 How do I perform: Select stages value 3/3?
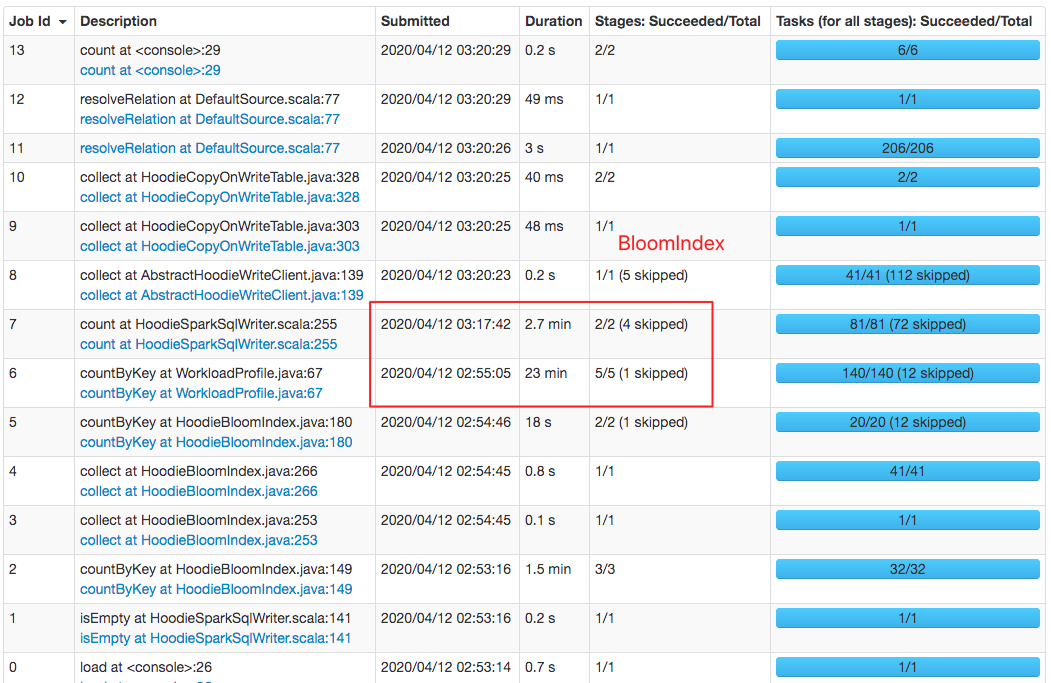click(605, 569)
